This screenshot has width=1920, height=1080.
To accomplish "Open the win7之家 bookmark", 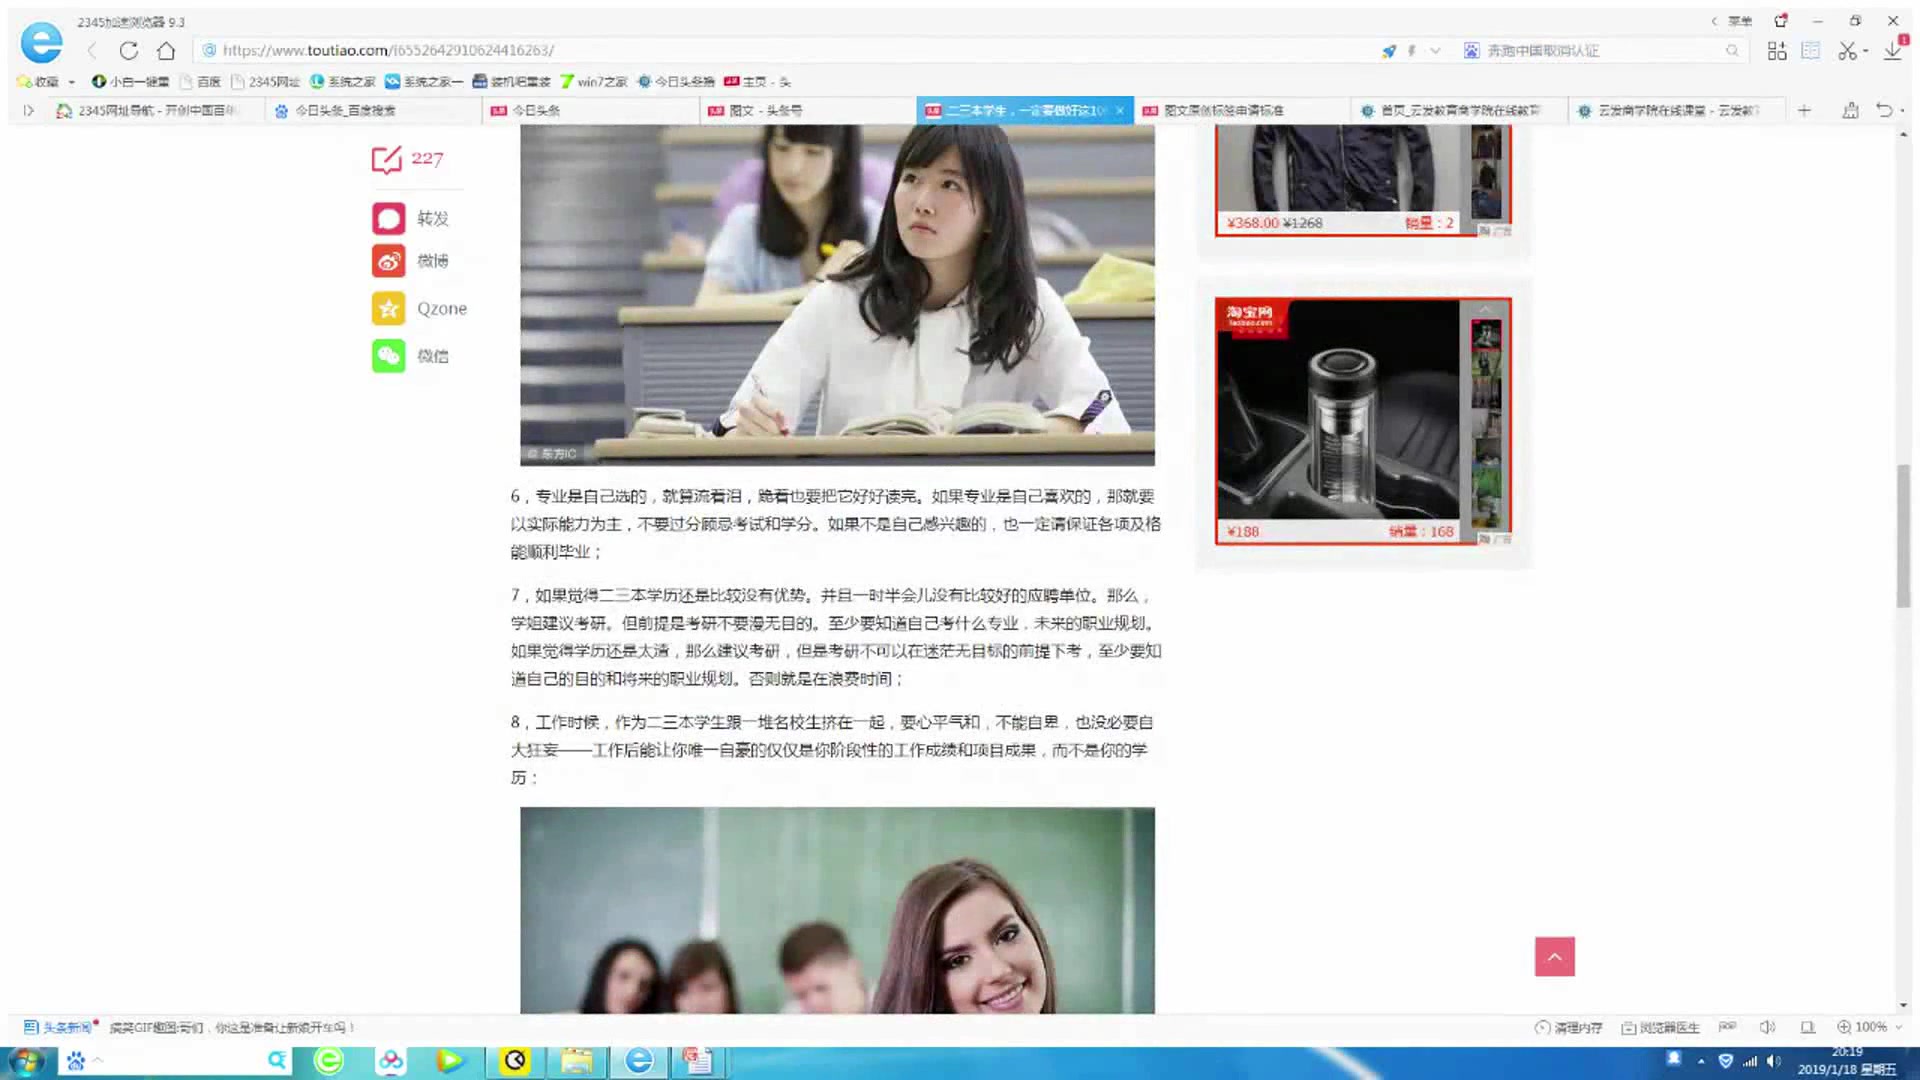I will (594, 81).
